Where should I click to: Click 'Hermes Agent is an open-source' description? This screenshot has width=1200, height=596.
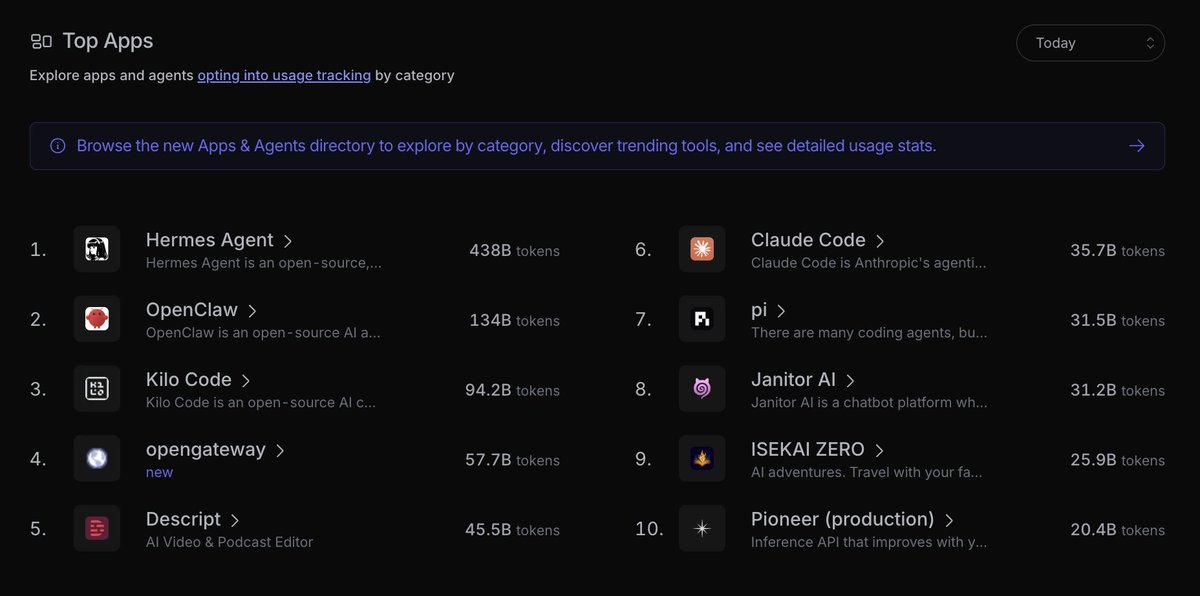pyautogui.click(x=264, y=263)
